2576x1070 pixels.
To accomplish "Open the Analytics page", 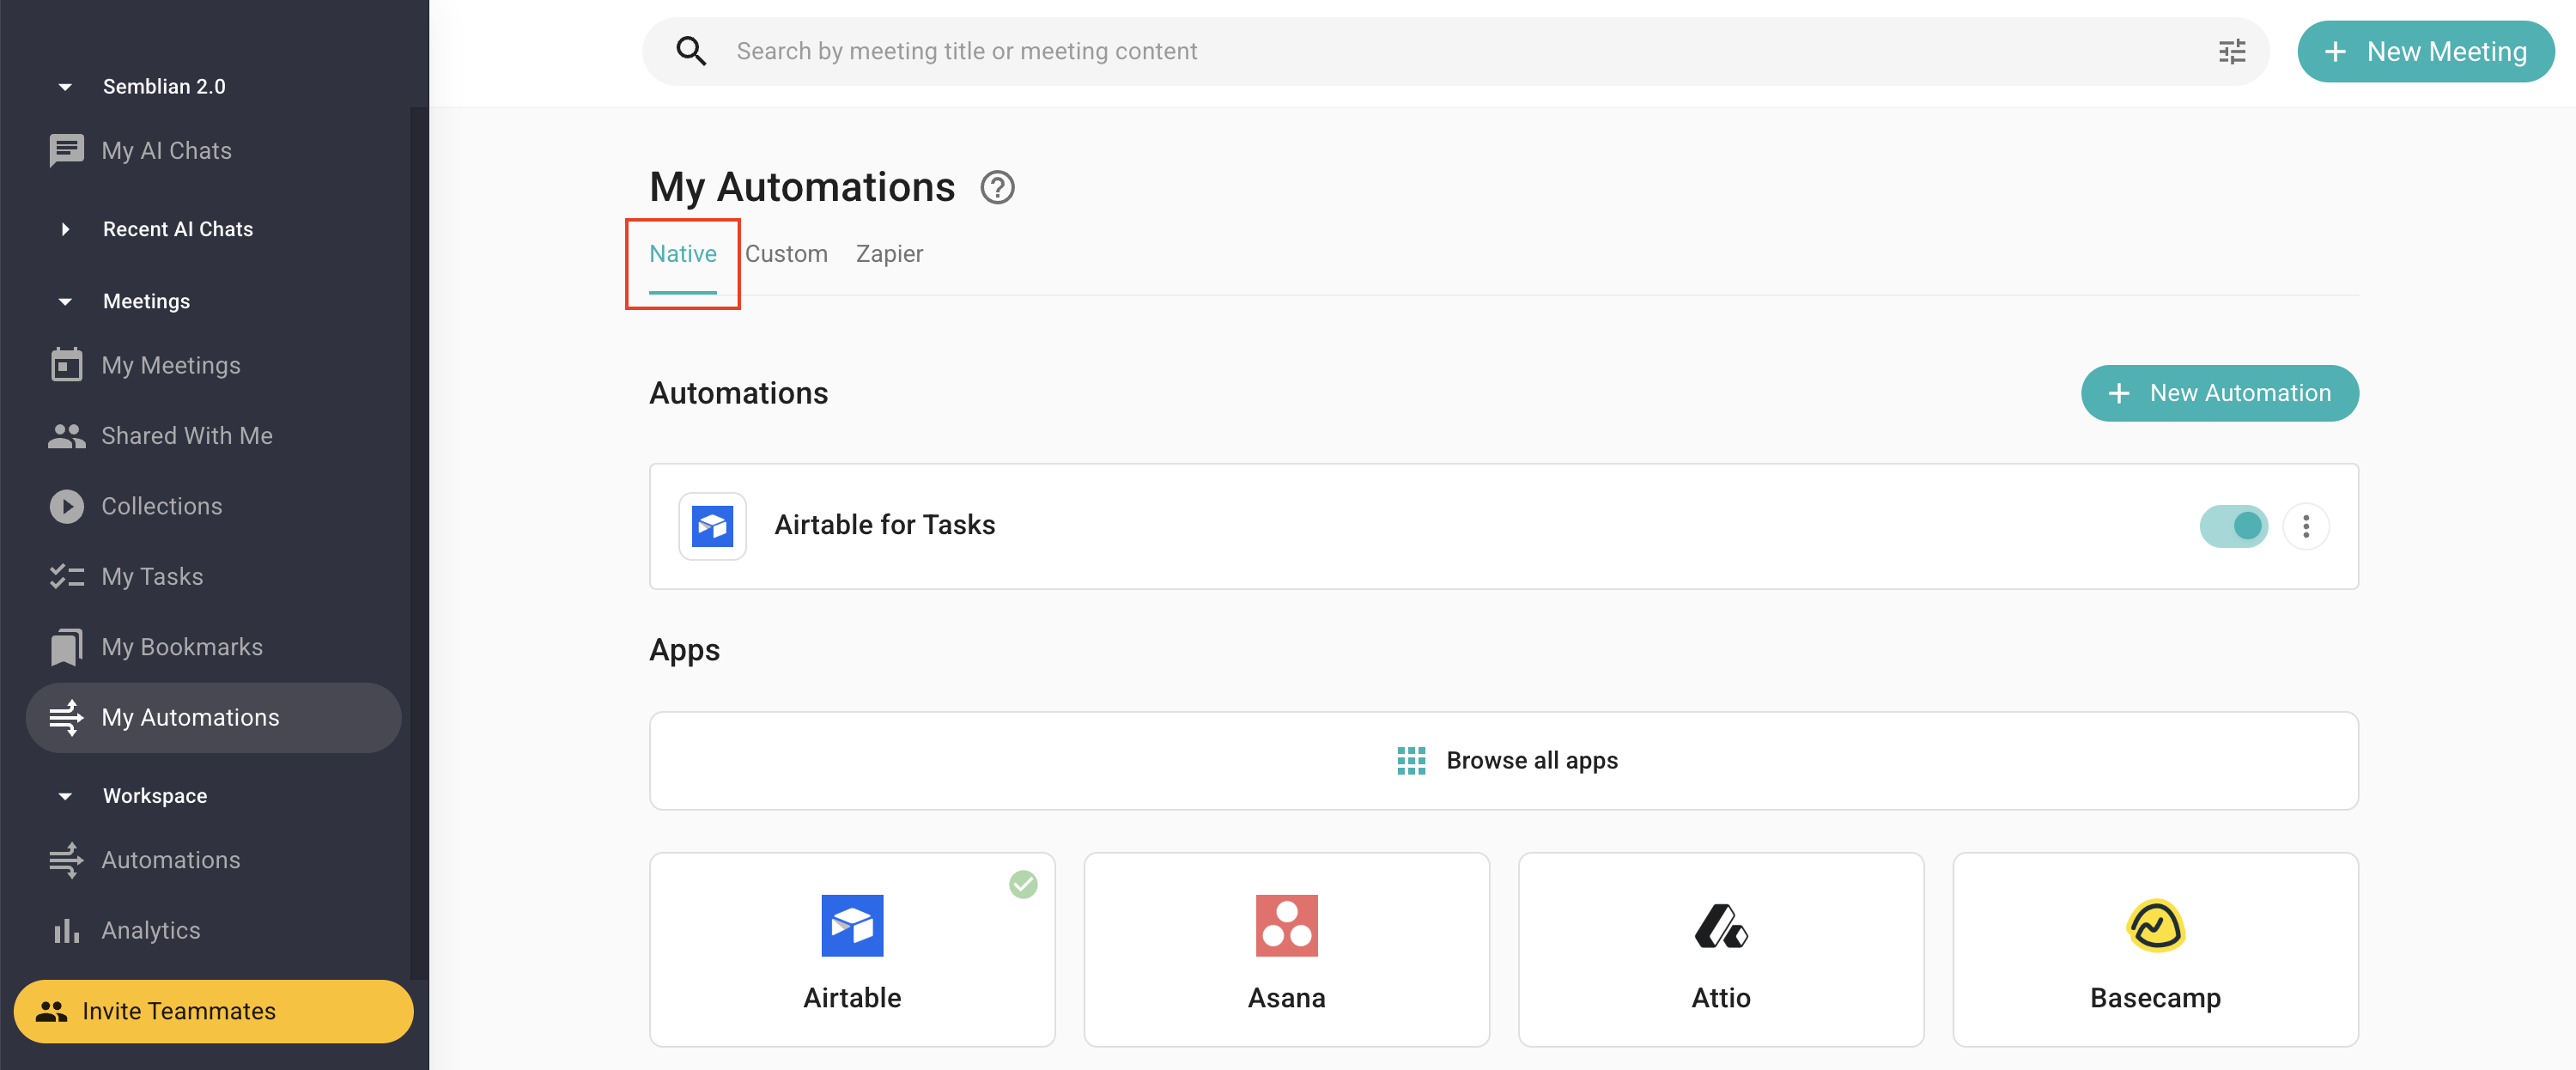I will click(x=151, y=930).
